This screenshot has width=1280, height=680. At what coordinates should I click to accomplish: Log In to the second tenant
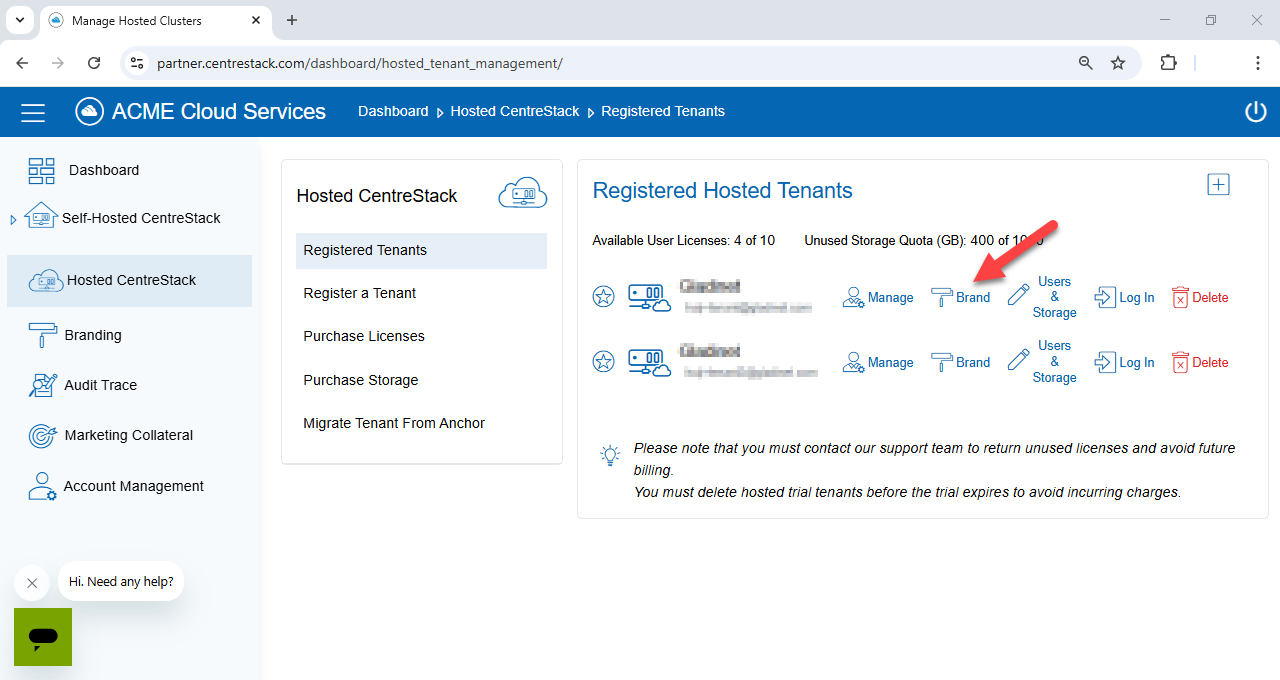click(1124, 362)
